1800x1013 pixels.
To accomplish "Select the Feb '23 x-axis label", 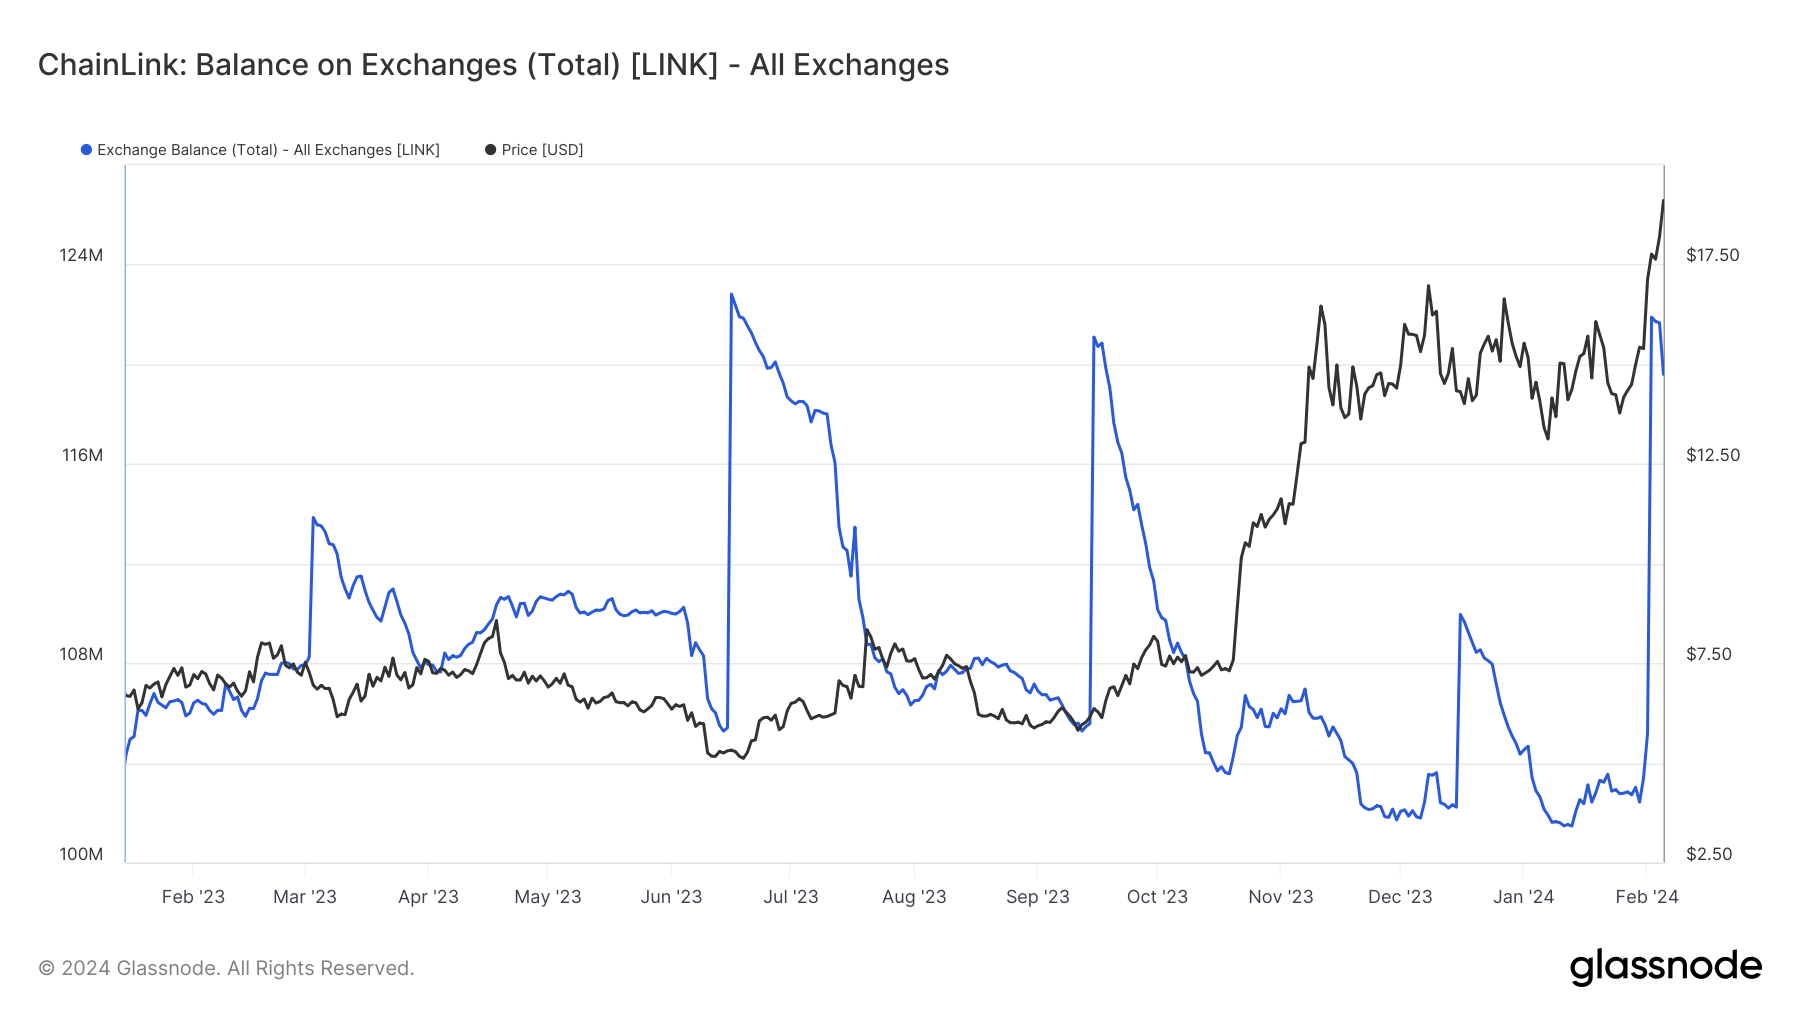I will pyautogui.click(x=193, y=897).
